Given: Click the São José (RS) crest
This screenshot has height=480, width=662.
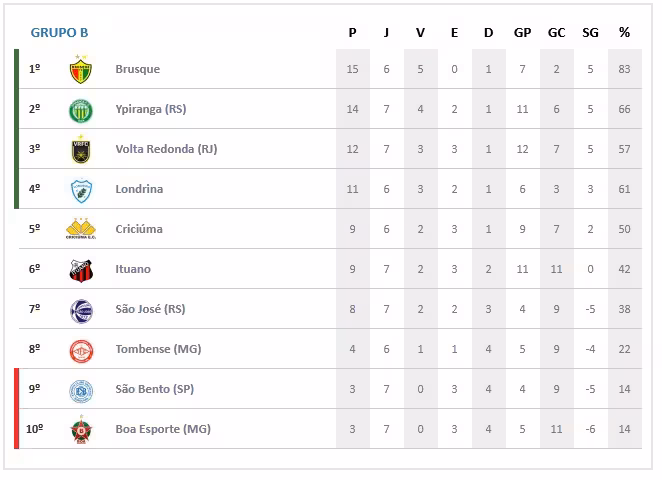Looking at the screenshot, I should [x=81, y=310].
